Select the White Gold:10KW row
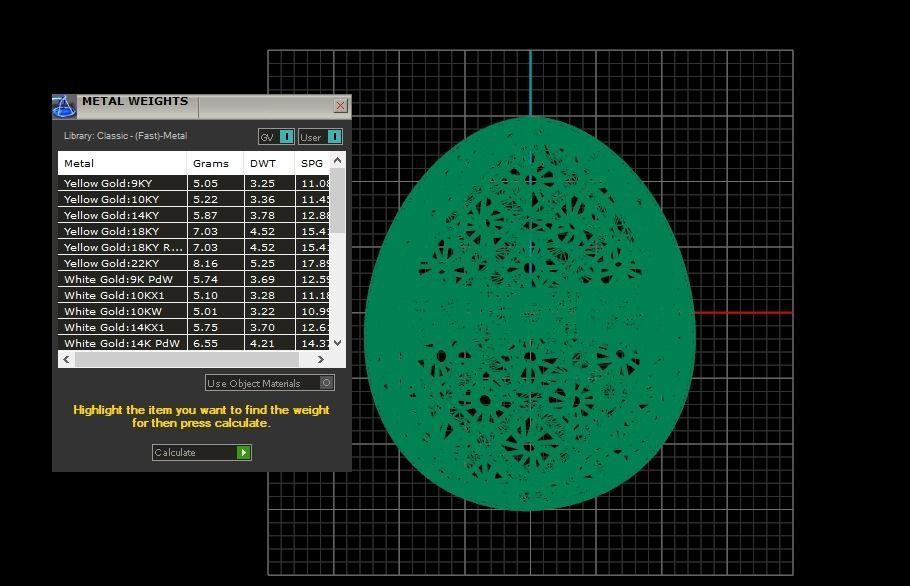The image size is (910, 586). [x=194, y=311]
